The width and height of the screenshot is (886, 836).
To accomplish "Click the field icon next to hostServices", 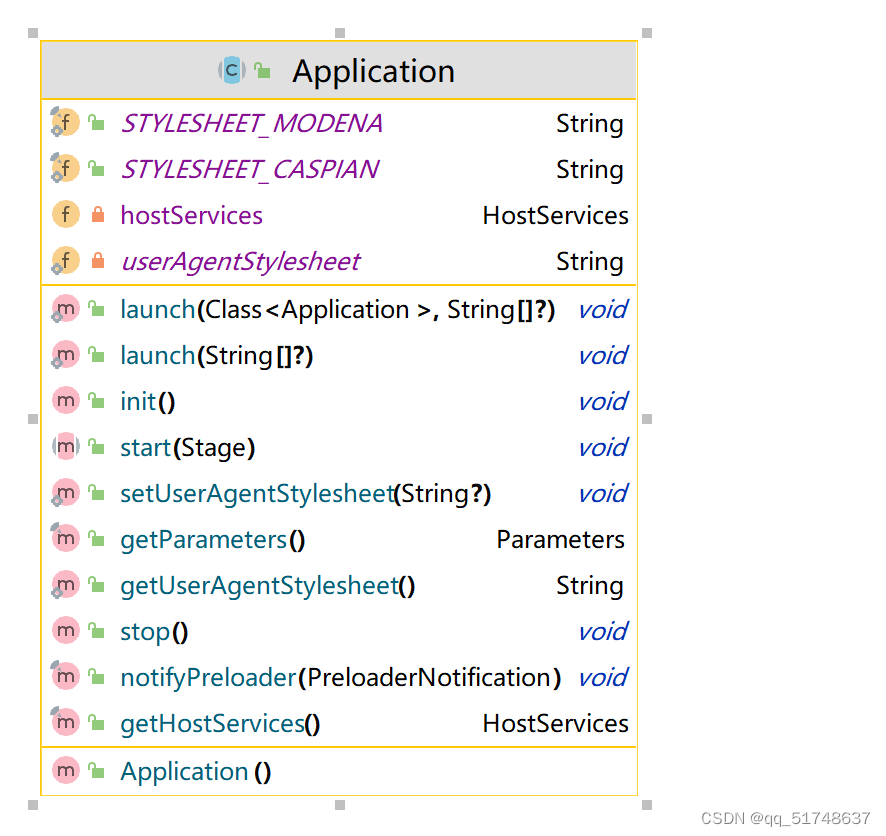I will [x=64, y=214].
